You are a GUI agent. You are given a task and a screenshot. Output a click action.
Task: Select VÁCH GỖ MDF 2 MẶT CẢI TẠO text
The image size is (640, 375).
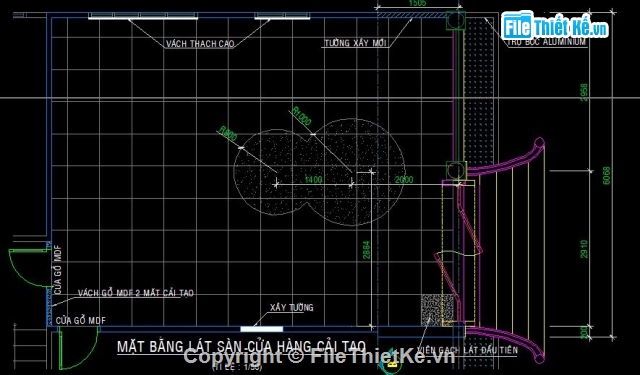tap(136, 293)
